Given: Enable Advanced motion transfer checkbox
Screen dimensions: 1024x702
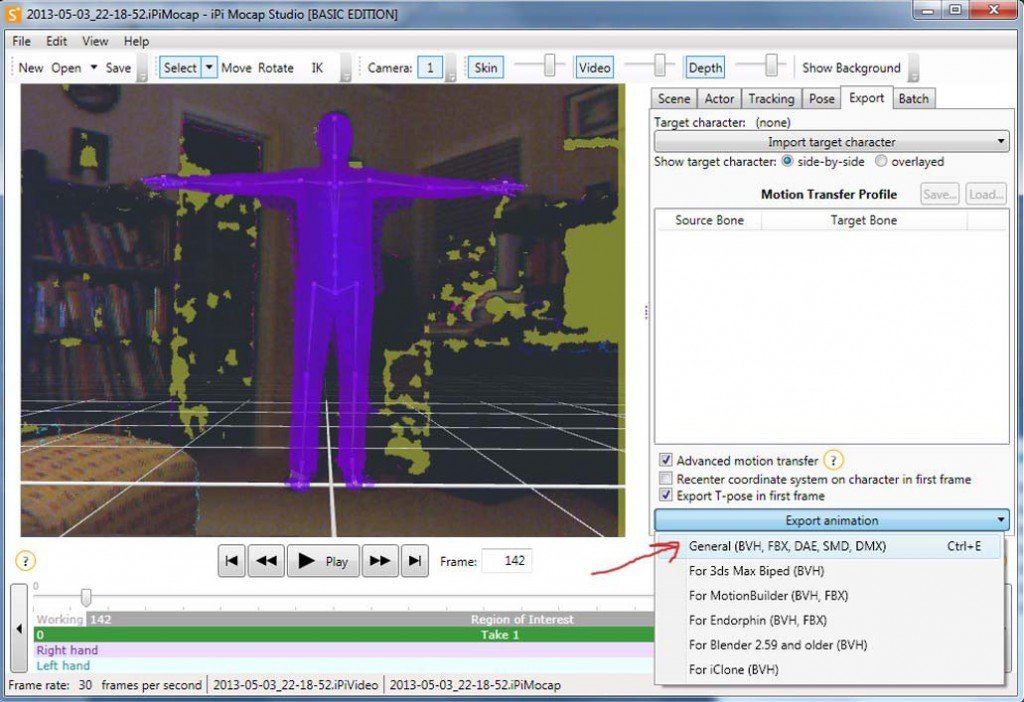Looking at the screenshot, I should pos(665,460).
